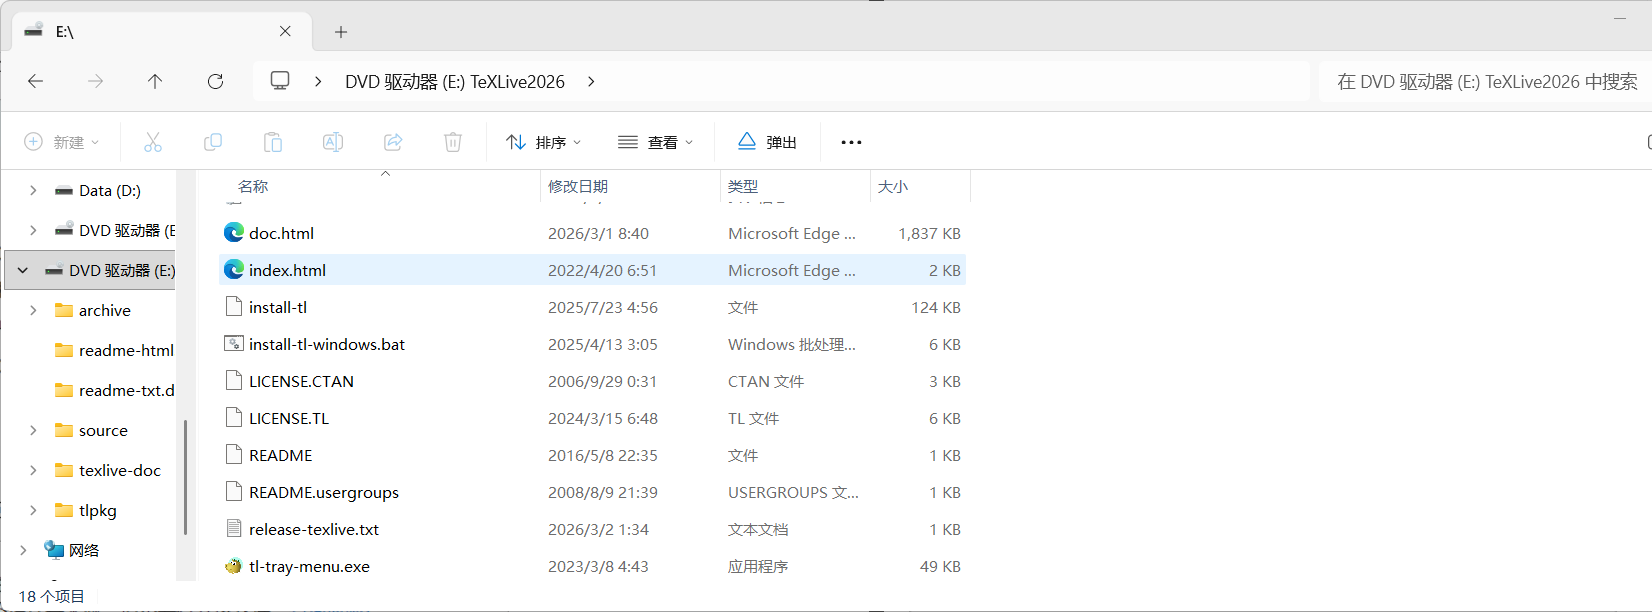Click the This PC monitor icon in address bar
Viewport: 1652px width, 612px height.
(280, 80)
